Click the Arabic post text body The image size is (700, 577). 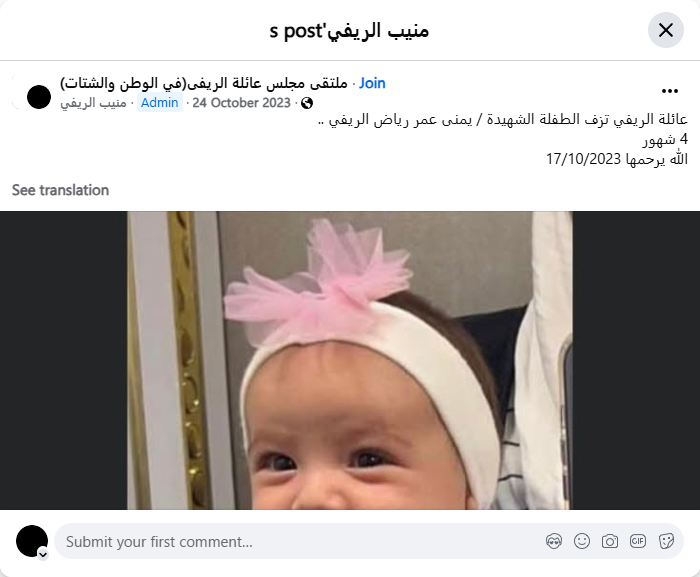[503, 139]
